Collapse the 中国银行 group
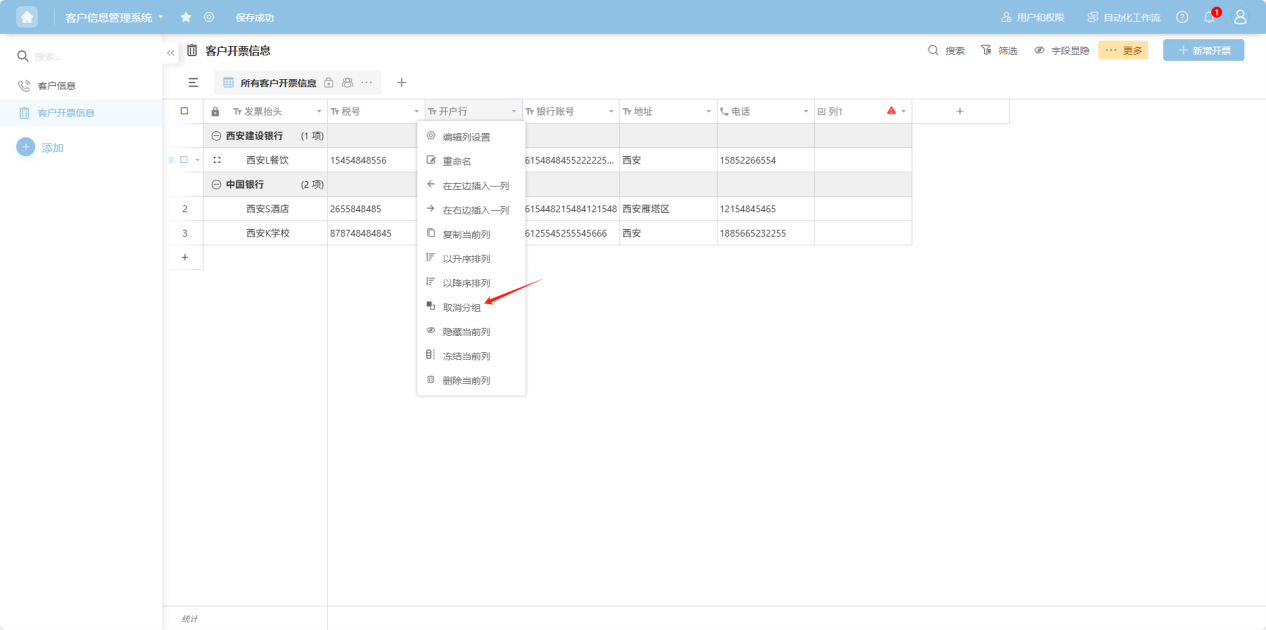 click(x=216, y=185)
